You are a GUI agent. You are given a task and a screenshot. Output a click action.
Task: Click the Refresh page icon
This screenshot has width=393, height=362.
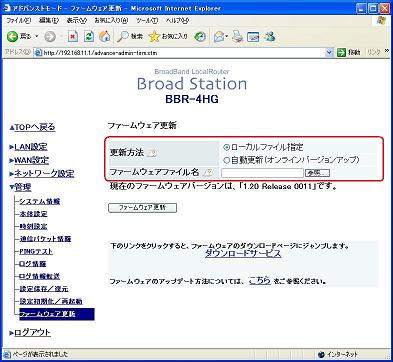[x=89, y=36]
